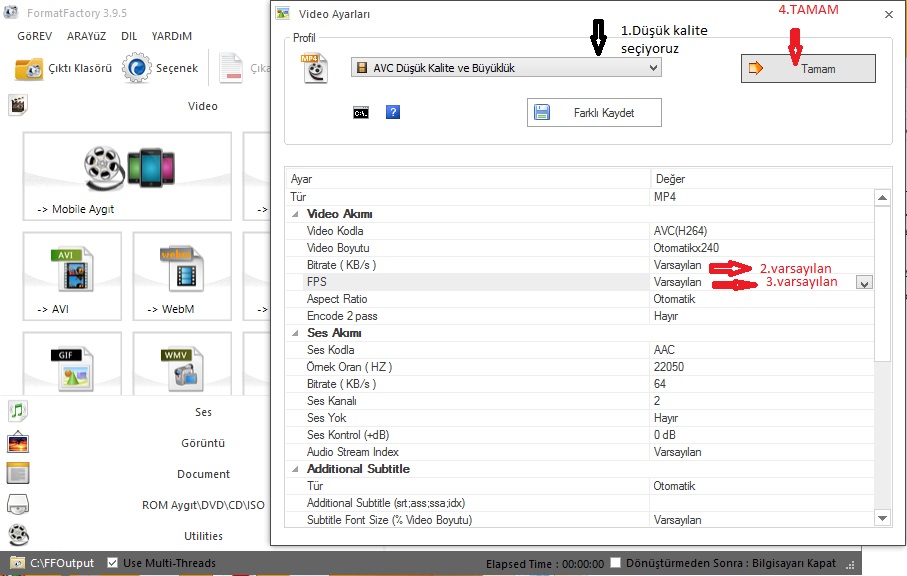Screen dimensions: 907x576
Task: Choose the AVI conversion icon
Action: 72,268
